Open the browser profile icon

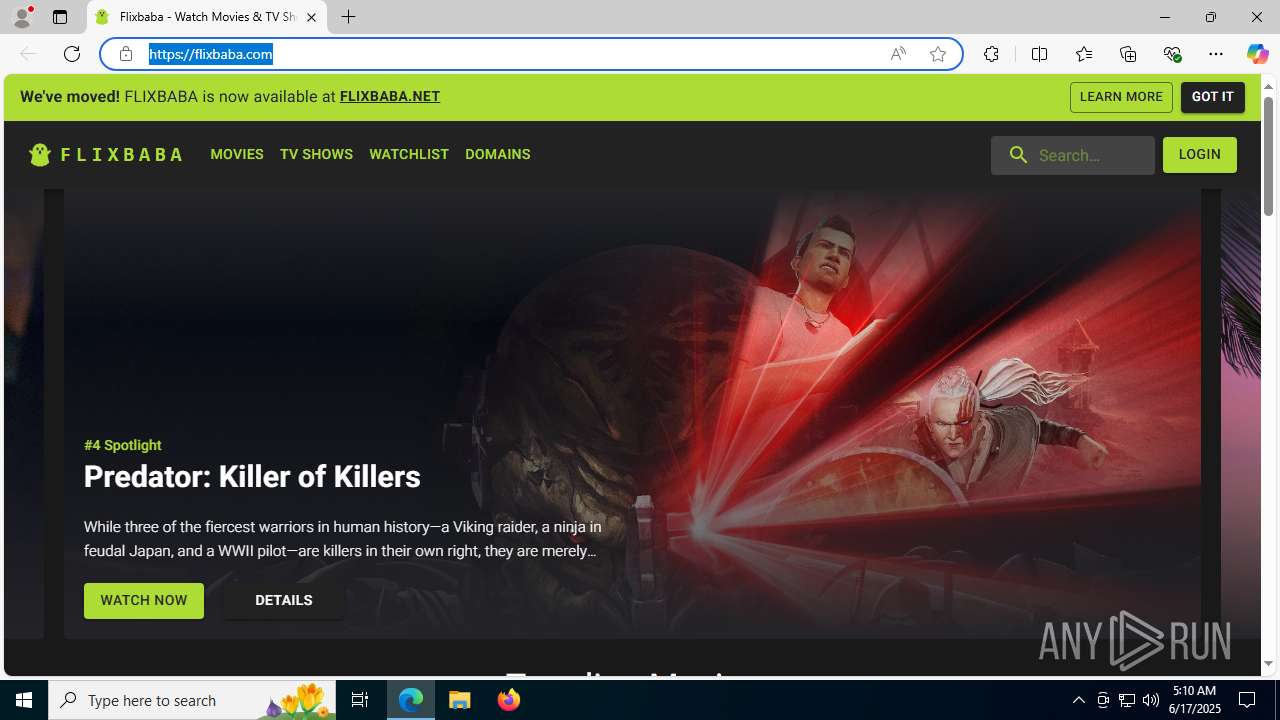[x=22, y=17]
